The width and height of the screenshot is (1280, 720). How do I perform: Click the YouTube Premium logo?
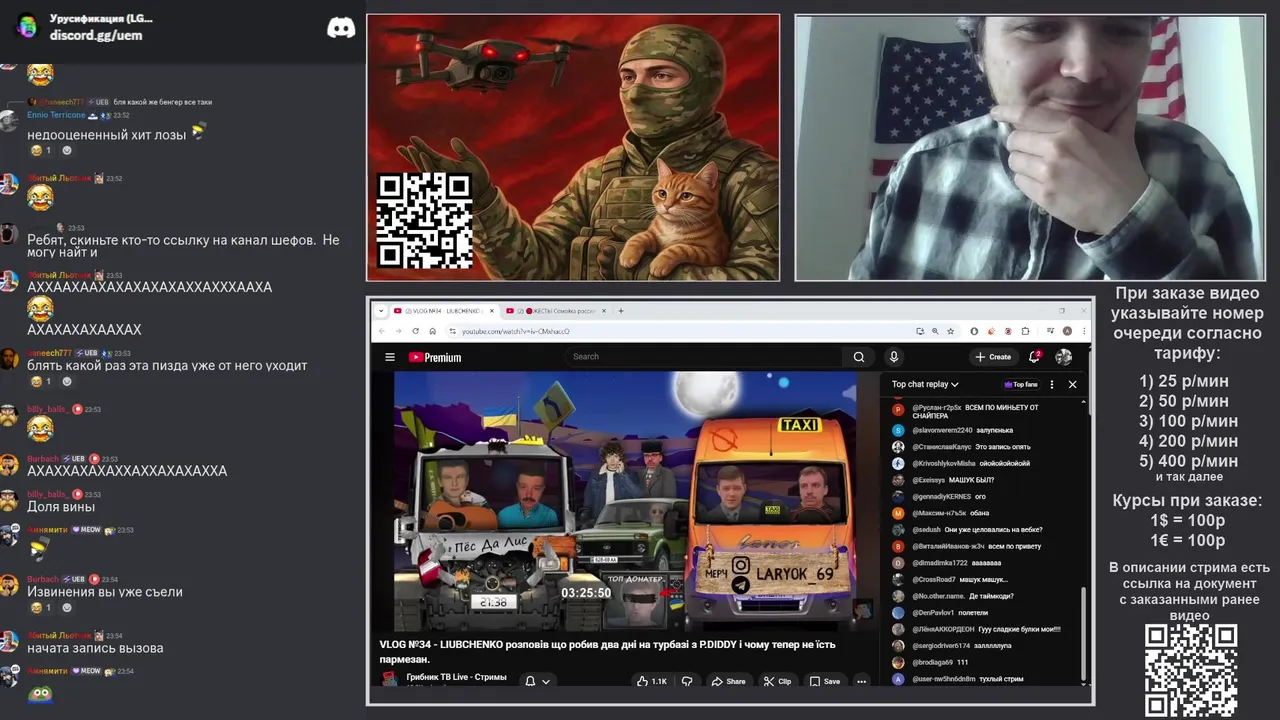tap(435, 357)
